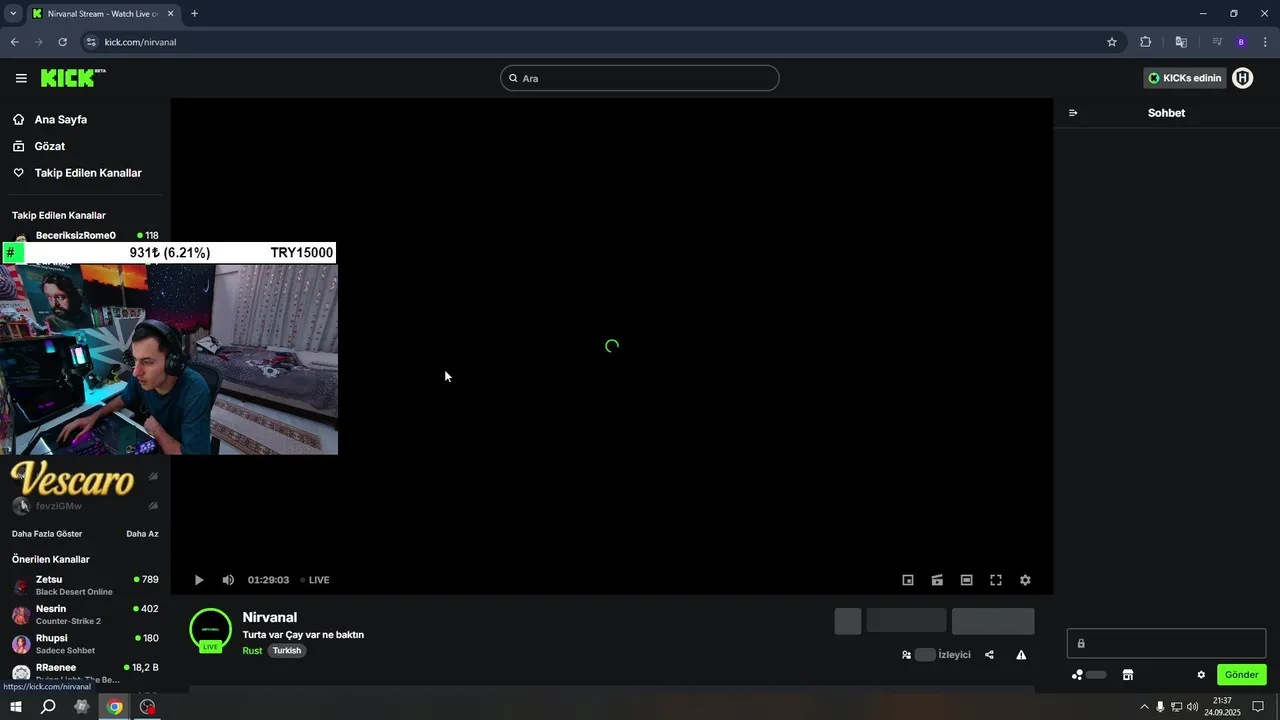Open Chrome three-dot menu
Viewport: 1280px width, 720px height.
point(1265,42)
